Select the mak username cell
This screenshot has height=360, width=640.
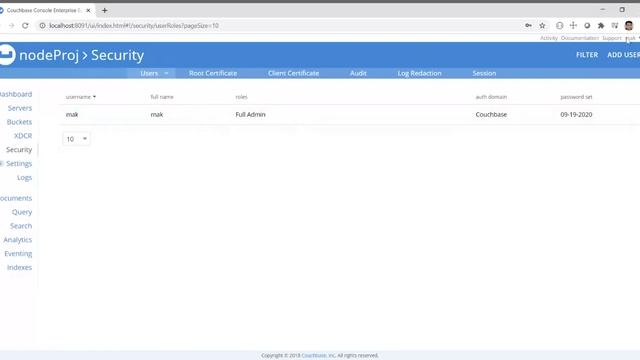72,115
